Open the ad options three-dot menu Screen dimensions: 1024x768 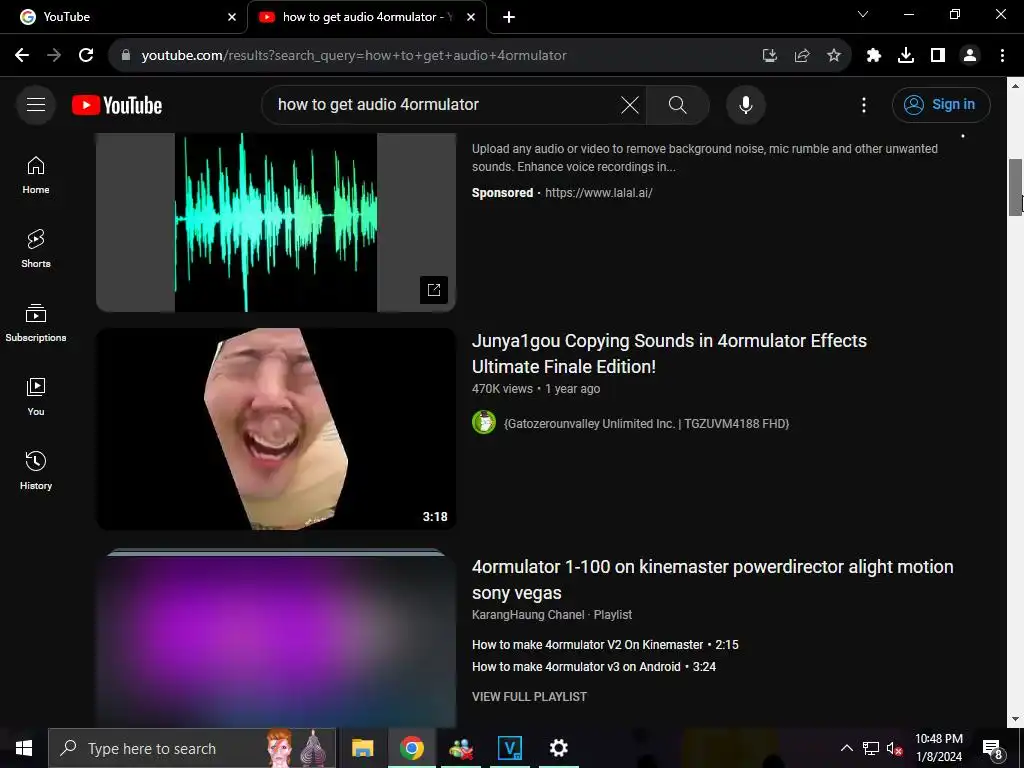coord(963,136)
